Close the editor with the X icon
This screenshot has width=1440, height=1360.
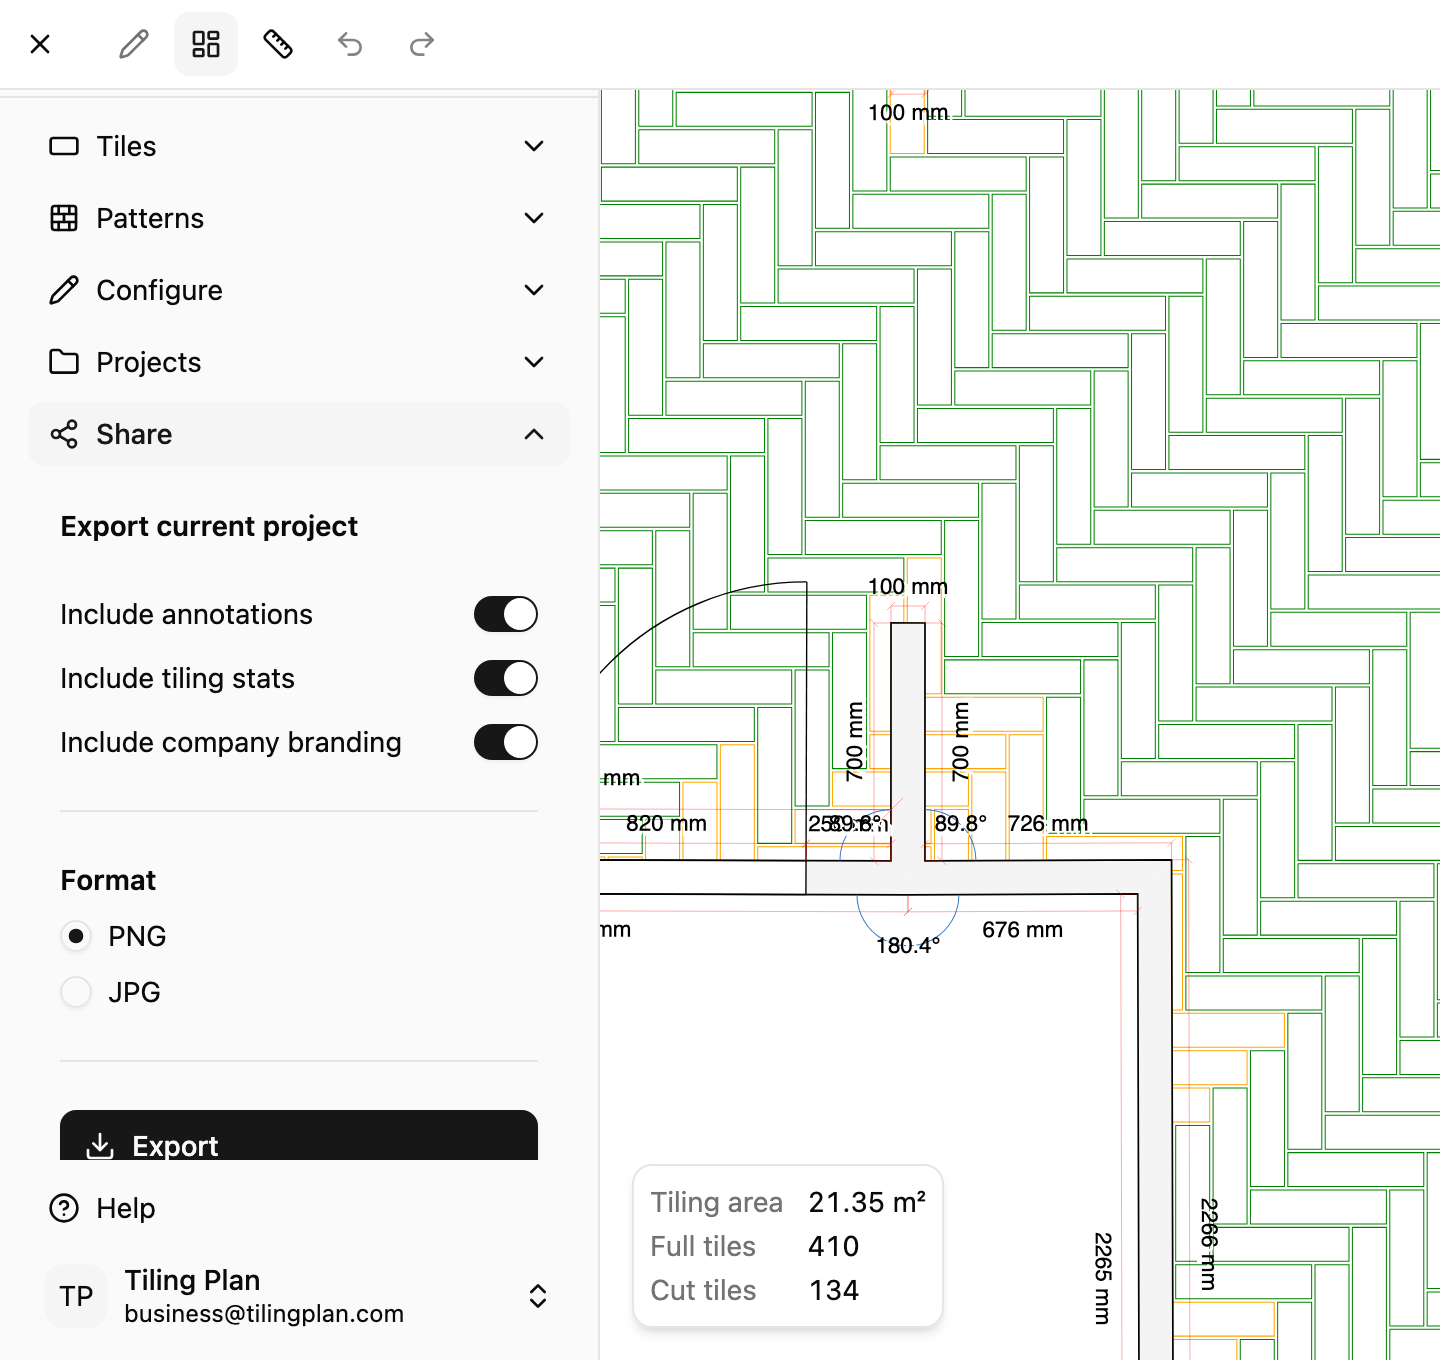coord(40,44)
